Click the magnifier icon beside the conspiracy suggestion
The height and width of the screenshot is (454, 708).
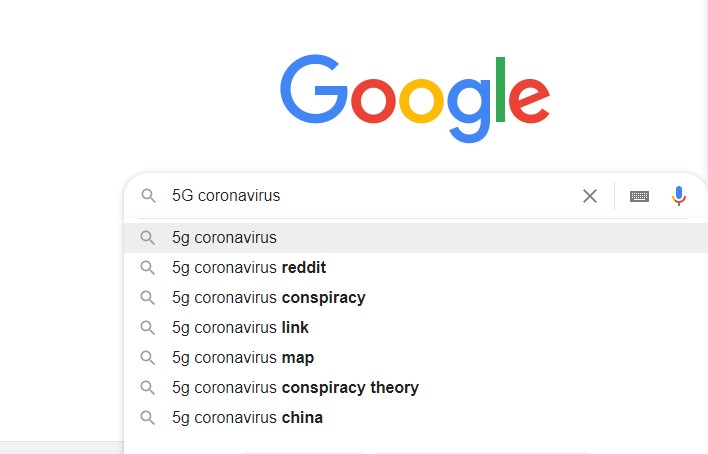[147, 298]
